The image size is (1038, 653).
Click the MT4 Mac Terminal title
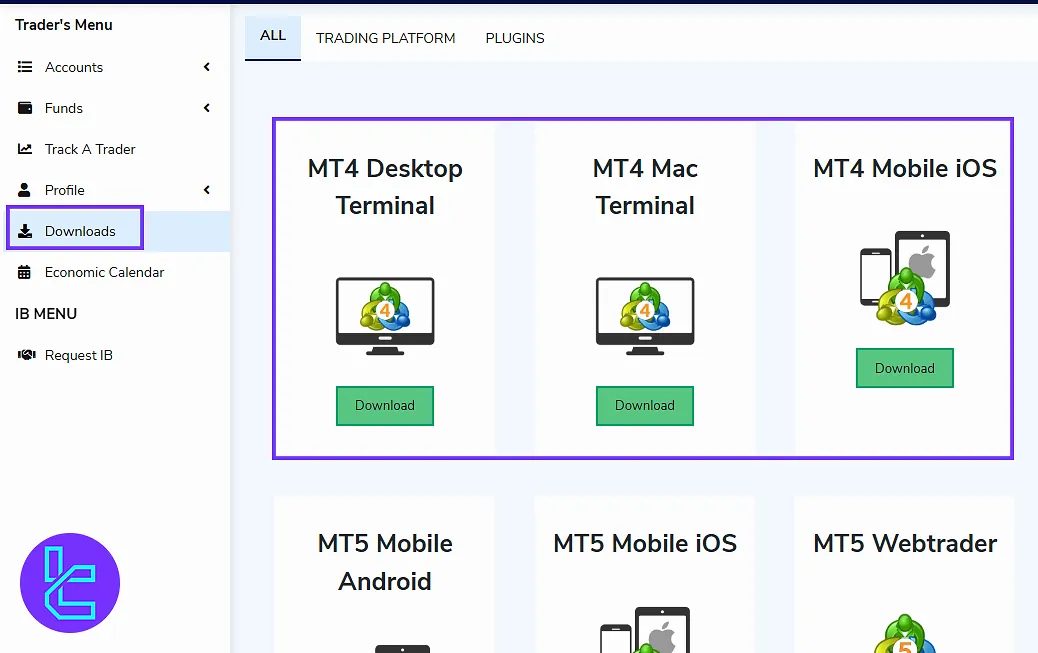[x=645, y=187]
